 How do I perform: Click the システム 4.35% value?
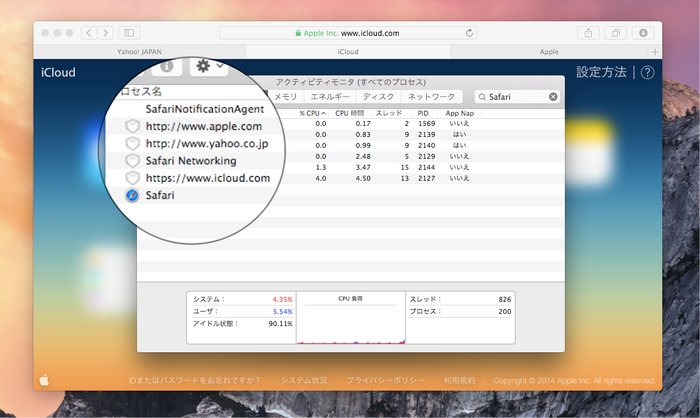(283, 299)
